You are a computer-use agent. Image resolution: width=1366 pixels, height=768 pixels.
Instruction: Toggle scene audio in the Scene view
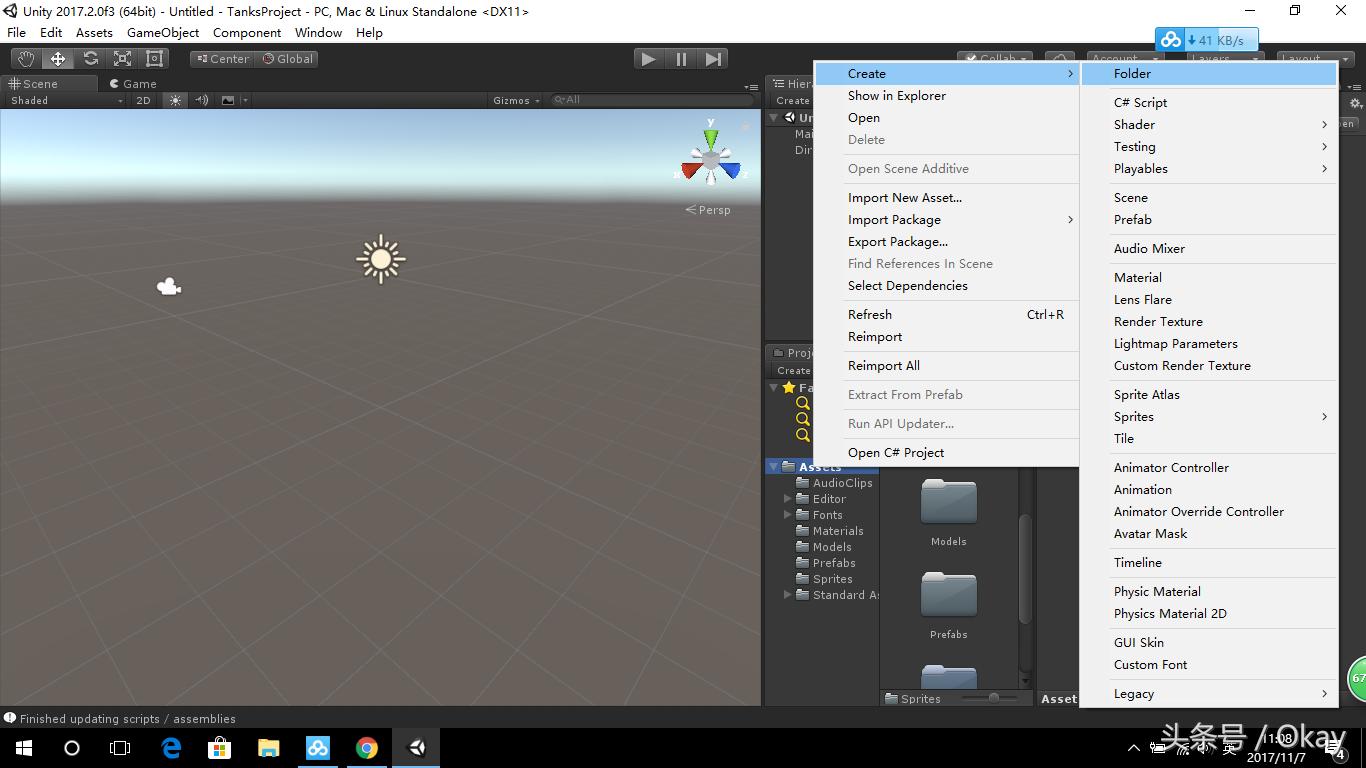click(x=200, y=100)
